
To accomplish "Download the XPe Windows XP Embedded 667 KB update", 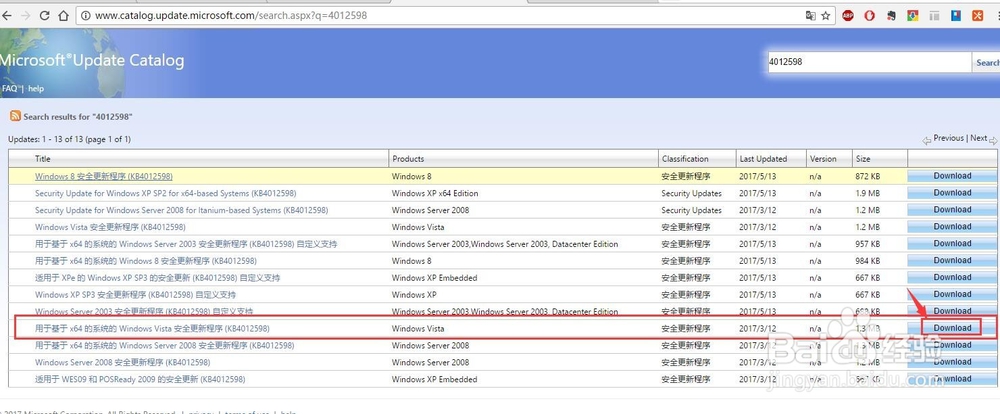I will (x=952, y=277).
